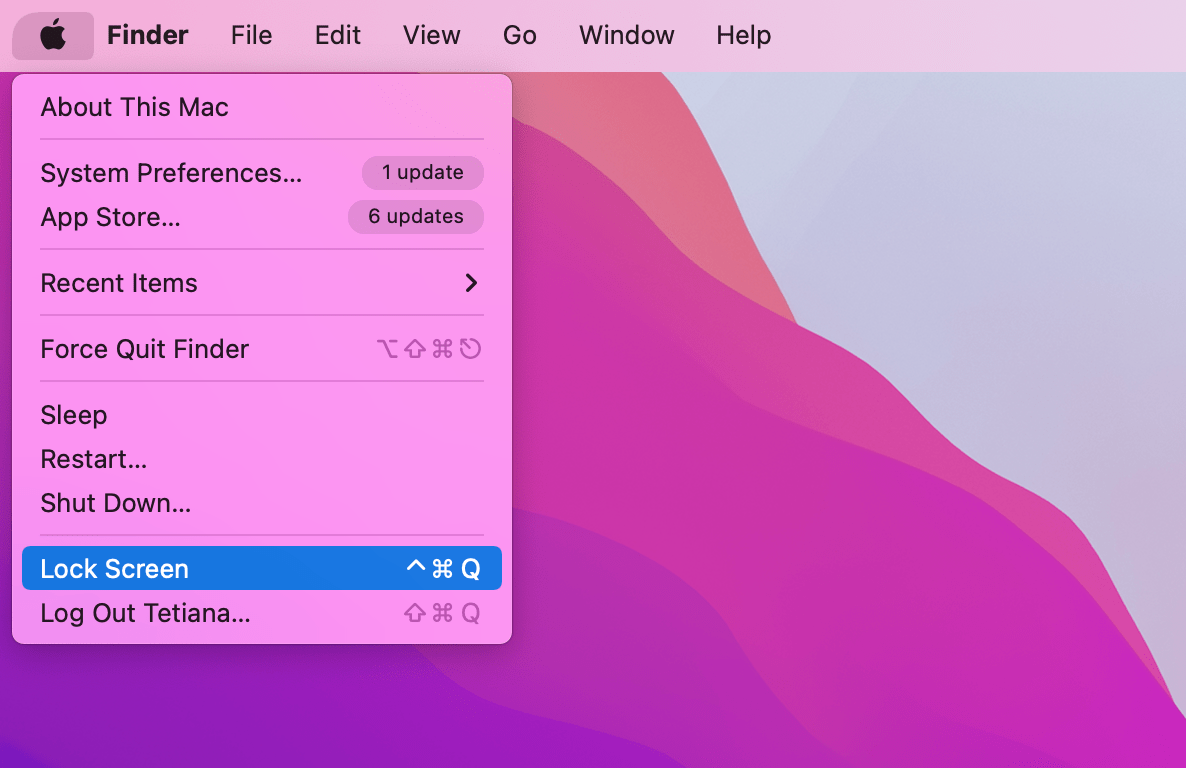Open About This Mac

coord(134,107)
